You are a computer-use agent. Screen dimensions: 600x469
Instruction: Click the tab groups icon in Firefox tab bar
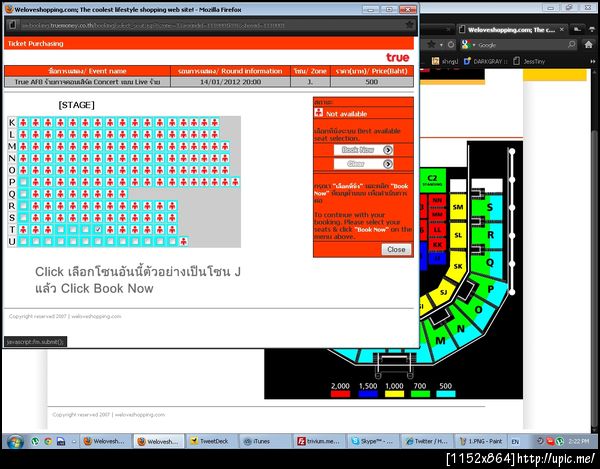click(x=577, y=29)
